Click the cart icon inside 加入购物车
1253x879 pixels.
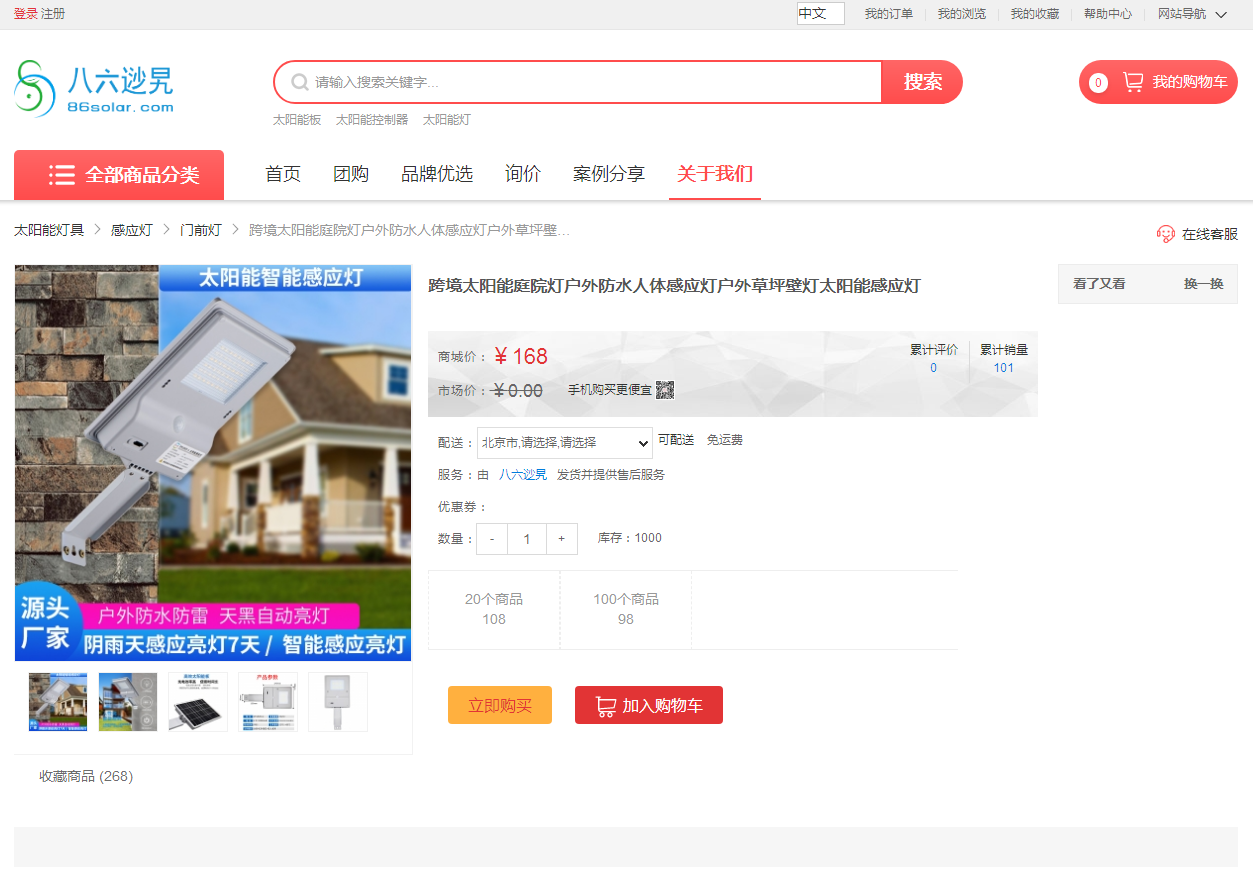(x=604, y=705)
